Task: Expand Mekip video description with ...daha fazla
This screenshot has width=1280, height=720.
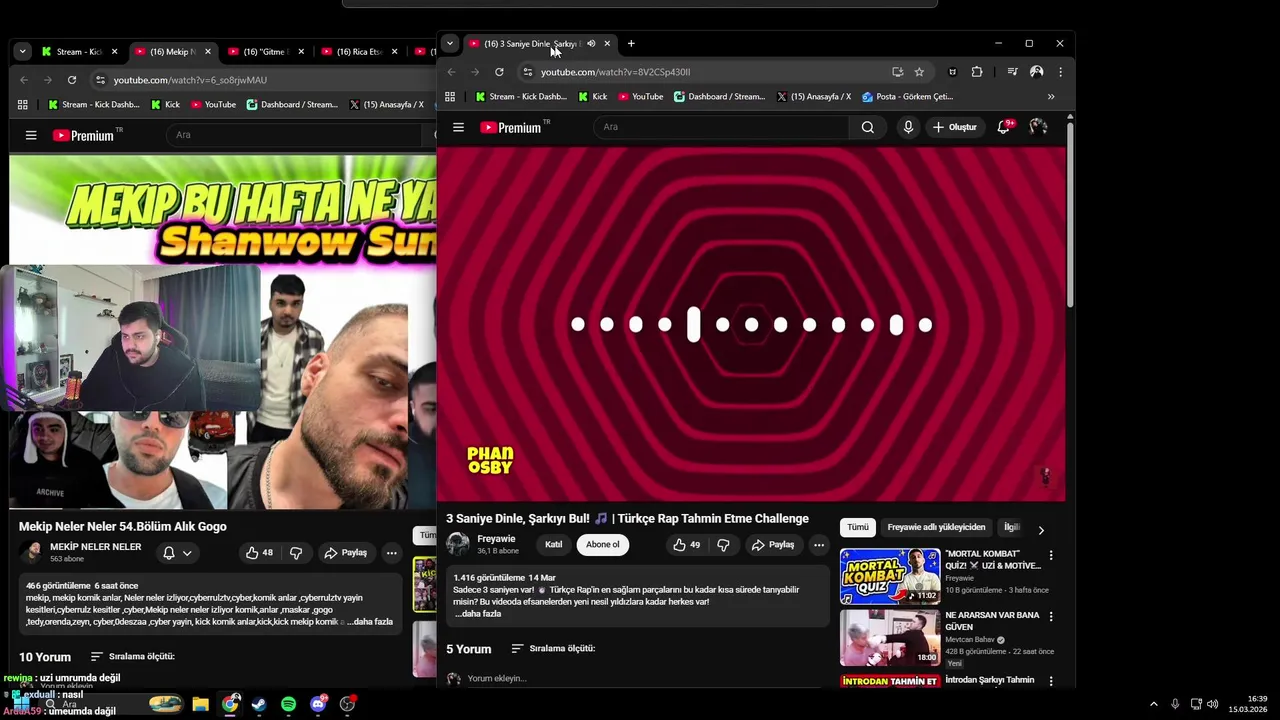Action: [370, 622]
